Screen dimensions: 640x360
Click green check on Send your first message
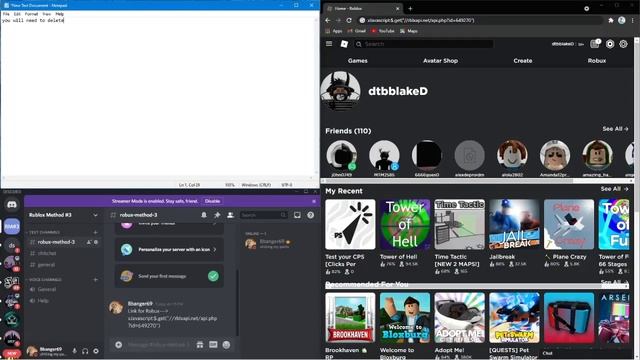point(213,276)
